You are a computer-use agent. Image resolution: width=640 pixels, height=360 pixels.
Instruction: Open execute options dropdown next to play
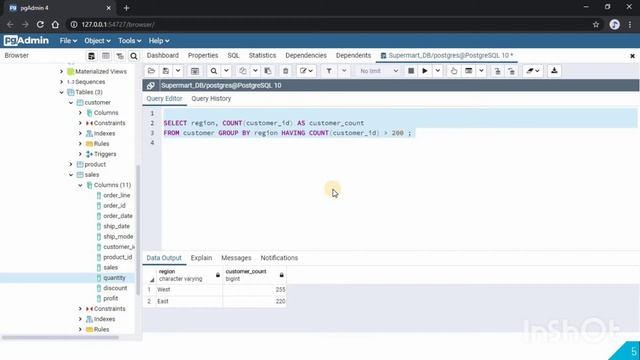pyautogui.click(x=438, y=71)
